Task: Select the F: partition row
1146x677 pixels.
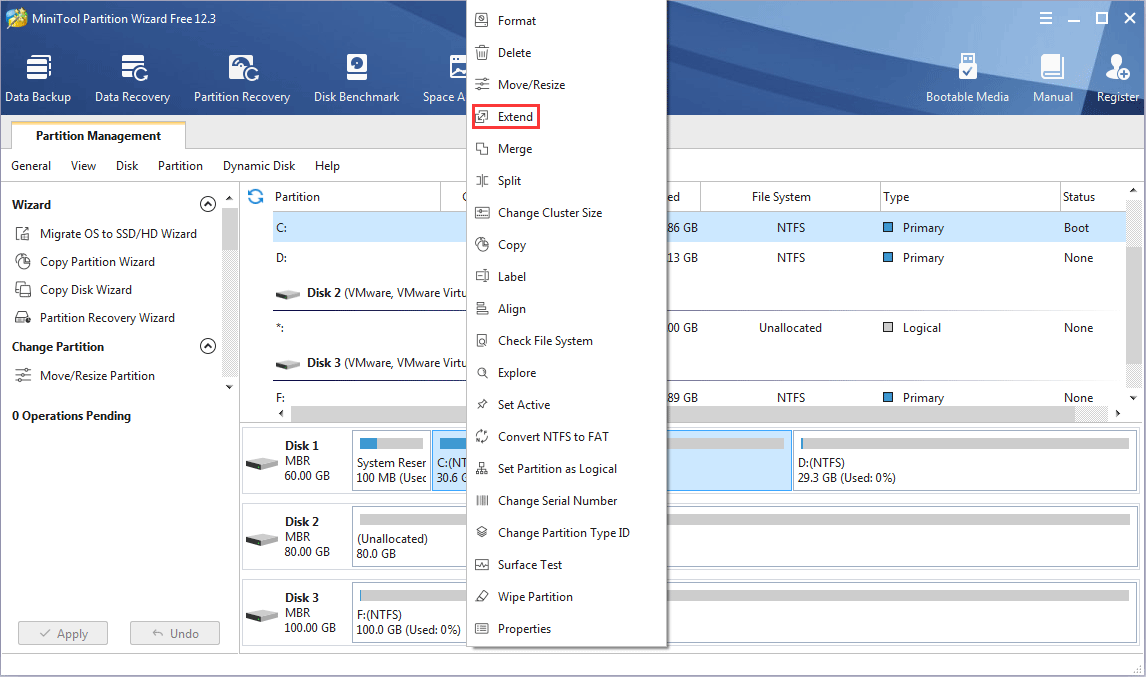Action: [x=369, y=398]
